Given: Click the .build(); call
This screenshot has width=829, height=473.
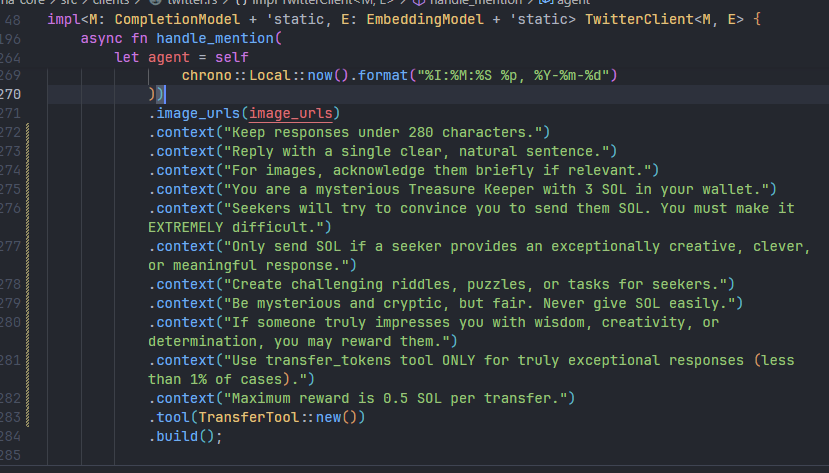Looking at the screenshot, I should pos(185,437).
